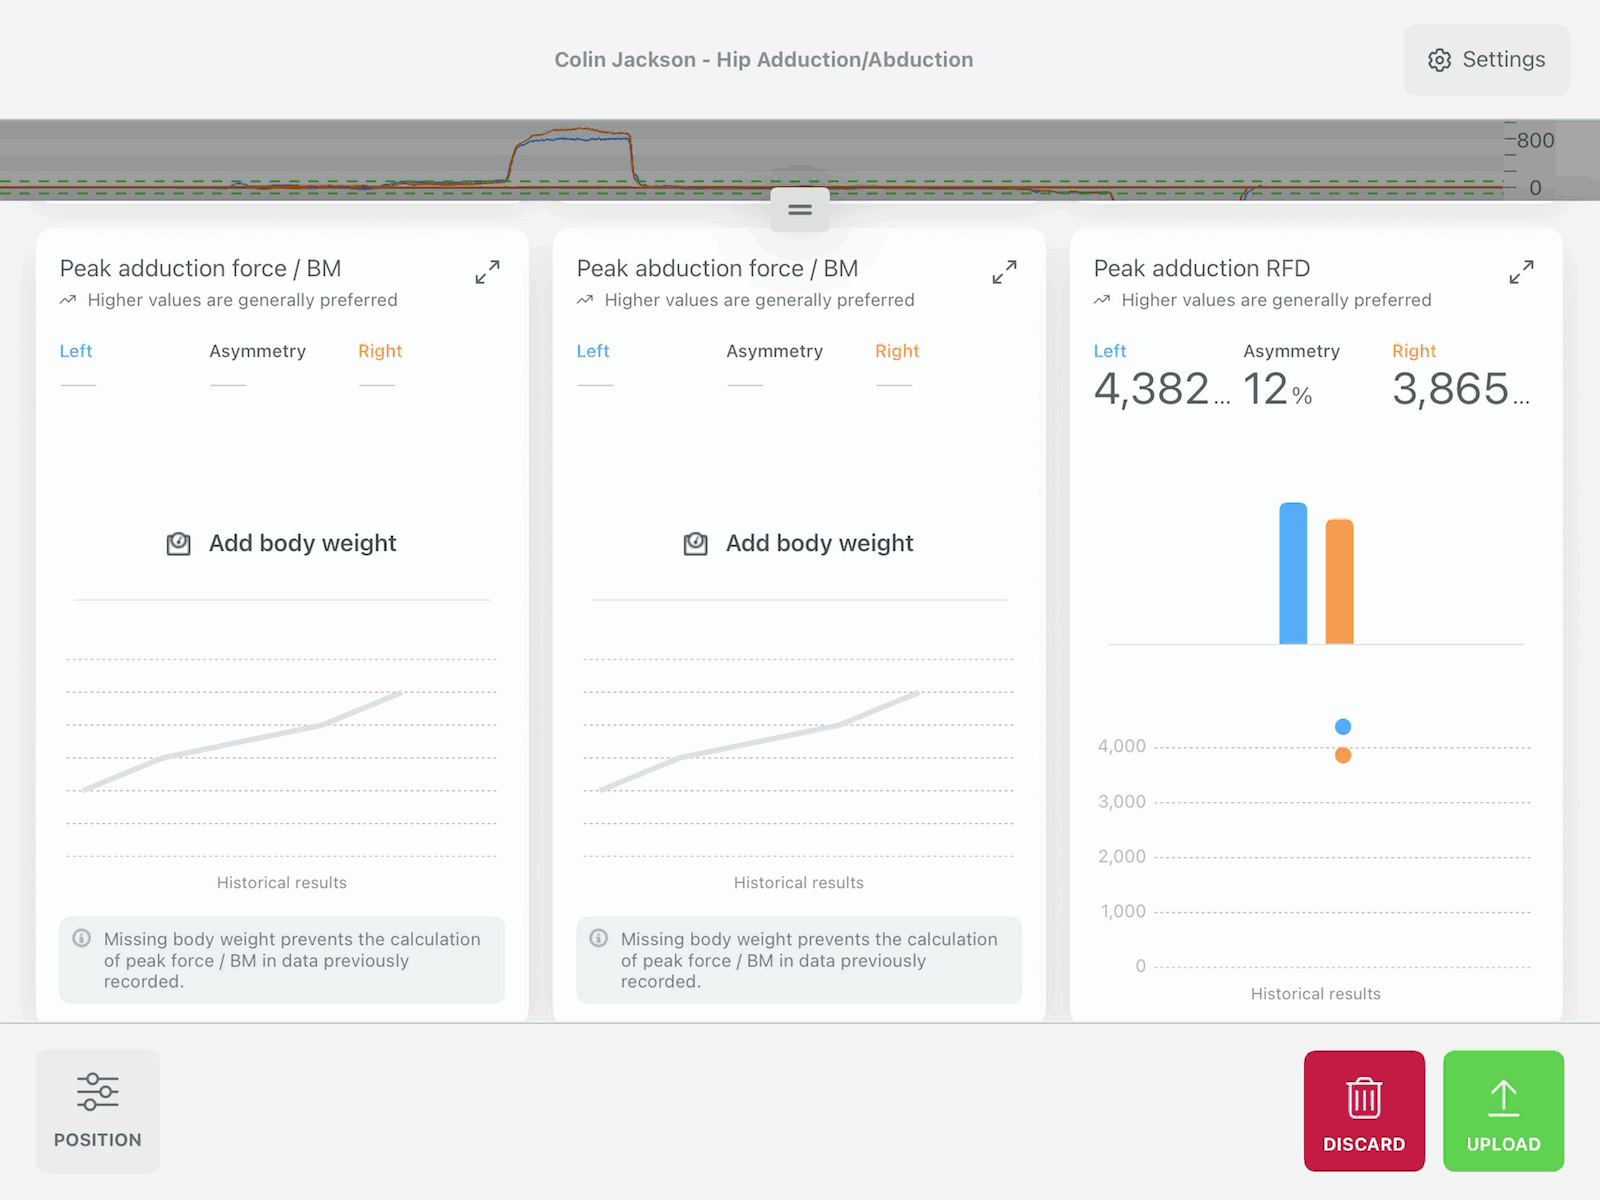Expand the Peak adduction force / BM card
The height and width of the screenshot is (1200, 1600).
tap(487, 272)
